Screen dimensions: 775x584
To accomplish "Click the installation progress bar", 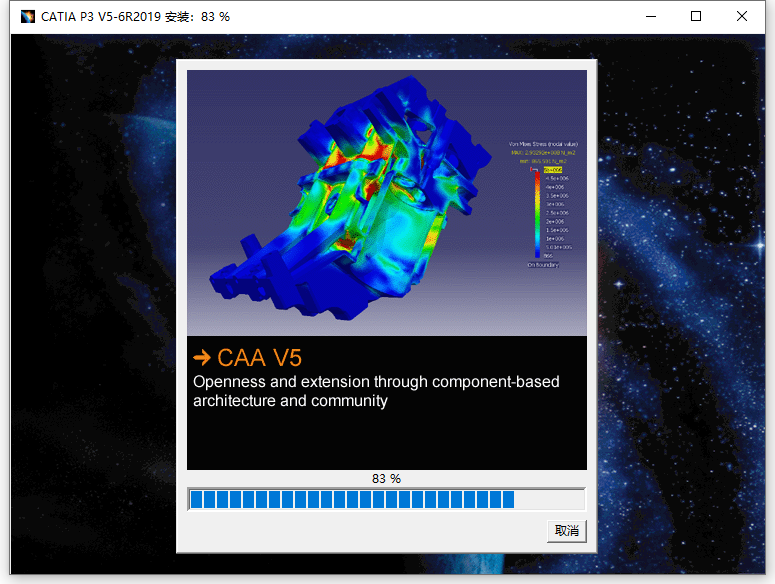I will click(x=387, y=499).
